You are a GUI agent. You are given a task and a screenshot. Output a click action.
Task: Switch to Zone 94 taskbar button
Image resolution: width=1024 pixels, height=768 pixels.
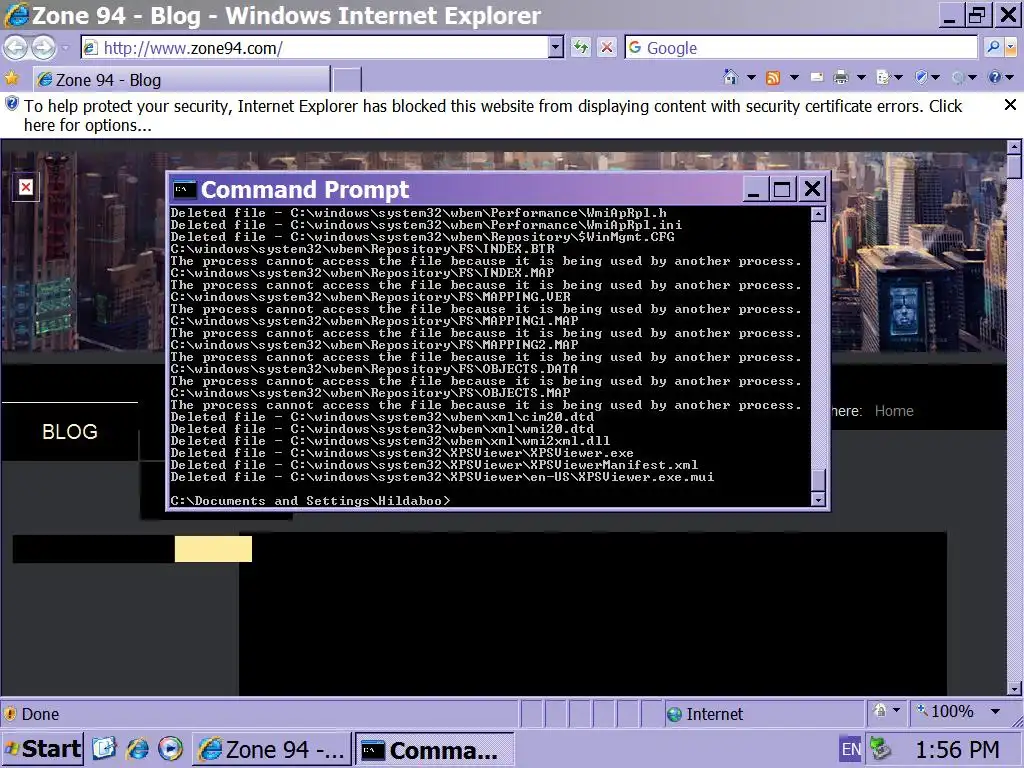pyautogui.click(x=272, y=749)
